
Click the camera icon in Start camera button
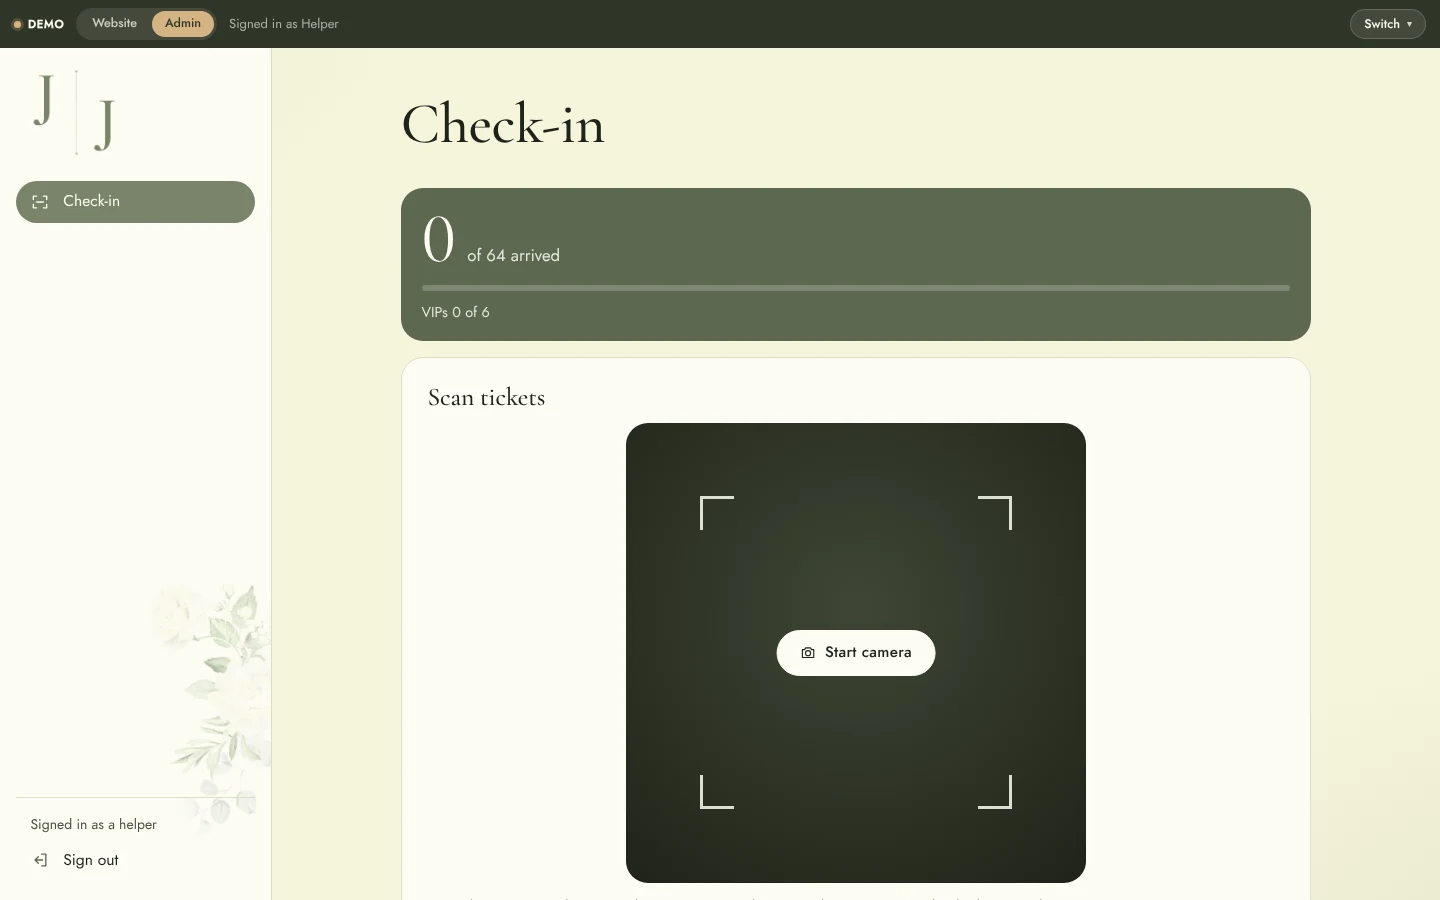tap(808, 653)
